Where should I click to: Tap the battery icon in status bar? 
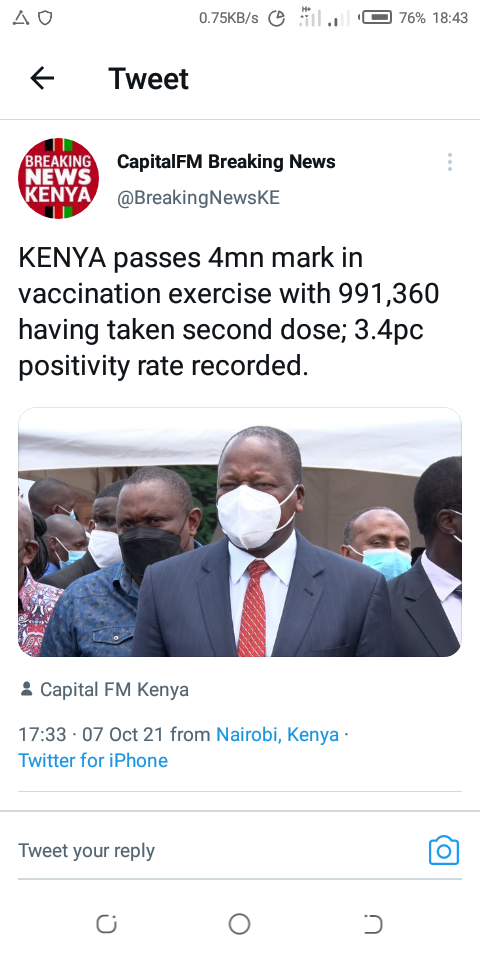(x=375, y=18)
